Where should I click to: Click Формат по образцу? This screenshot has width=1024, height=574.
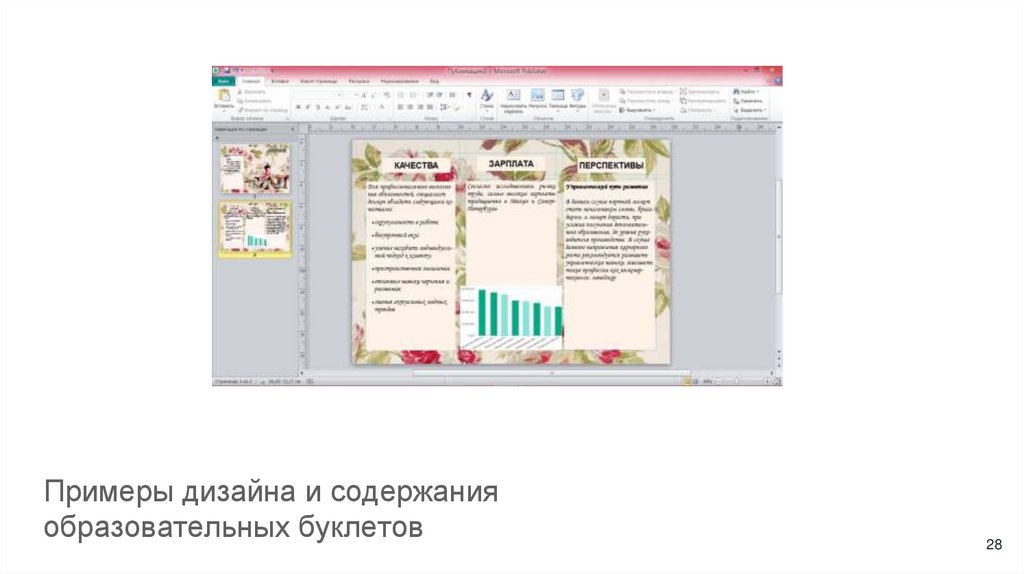pyautogui.click(x=262, y=110)
